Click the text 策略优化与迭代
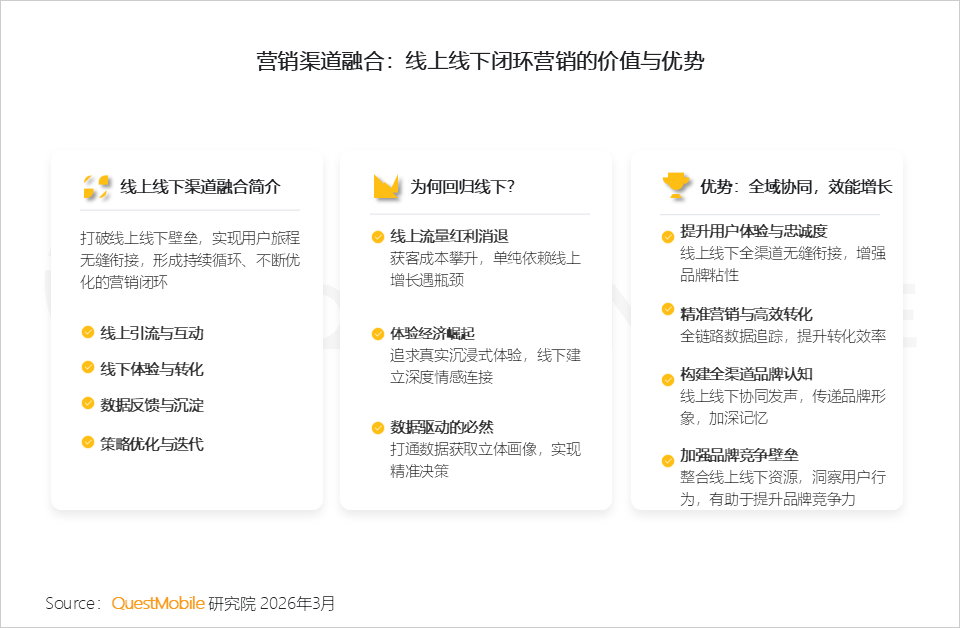The height and width of the screenshot is (628, 960). pos(152,444)
